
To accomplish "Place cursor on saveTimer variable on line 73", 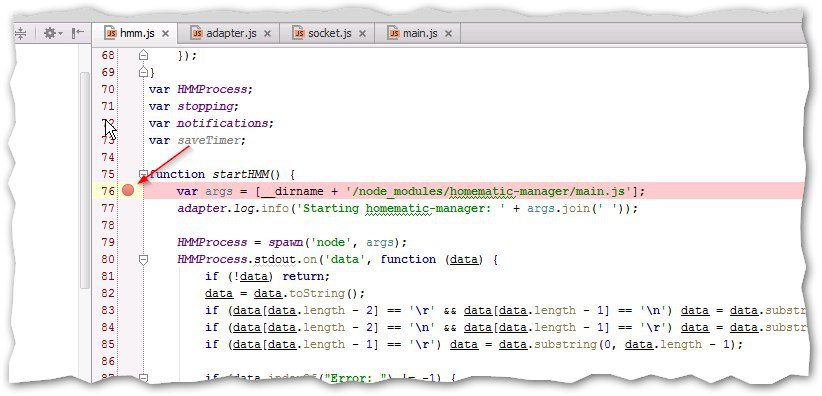I will pyautogui.click(x=209, y=141).
